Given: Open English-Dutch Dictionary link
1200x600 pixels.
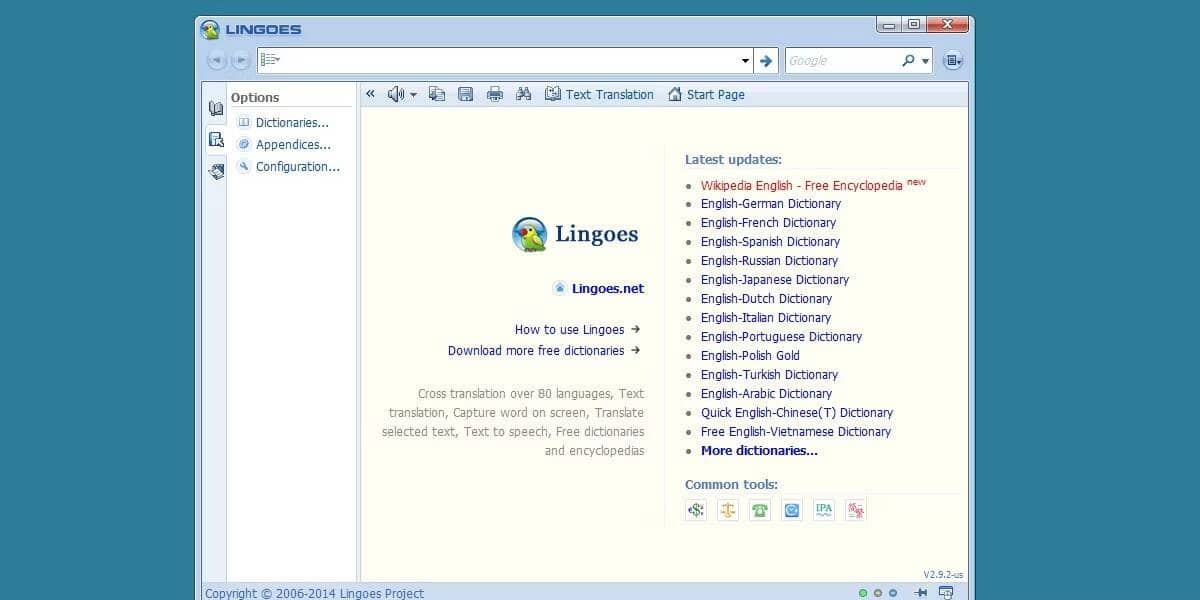Looking at the screenshot, I should [766, 298].
